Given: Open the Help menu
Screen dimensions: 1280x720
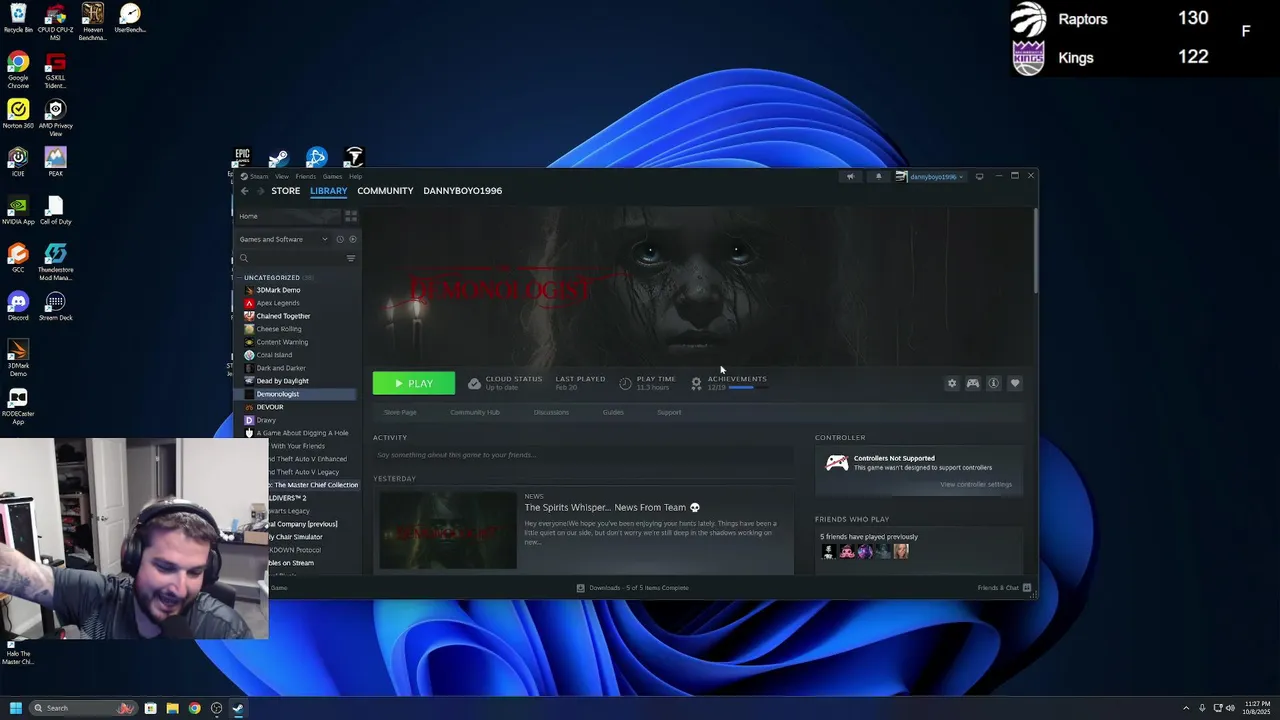Looking at the screenshot, I should tap(355, 176).
